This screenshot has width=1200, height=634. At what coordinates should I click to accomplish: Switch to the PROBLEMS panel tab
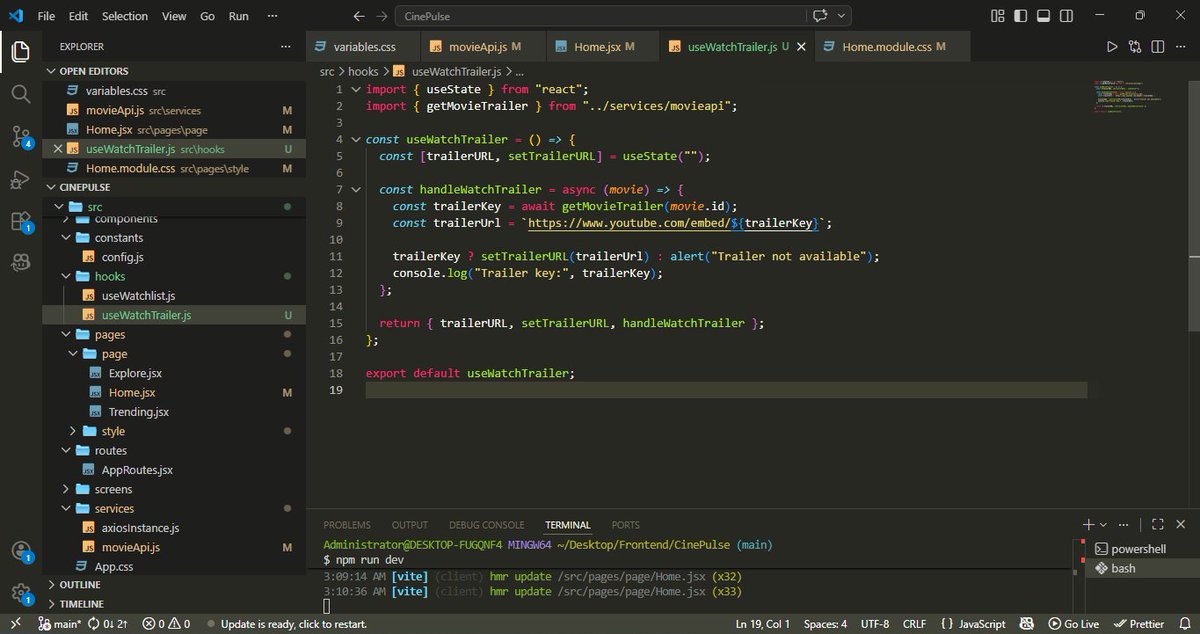347,525
